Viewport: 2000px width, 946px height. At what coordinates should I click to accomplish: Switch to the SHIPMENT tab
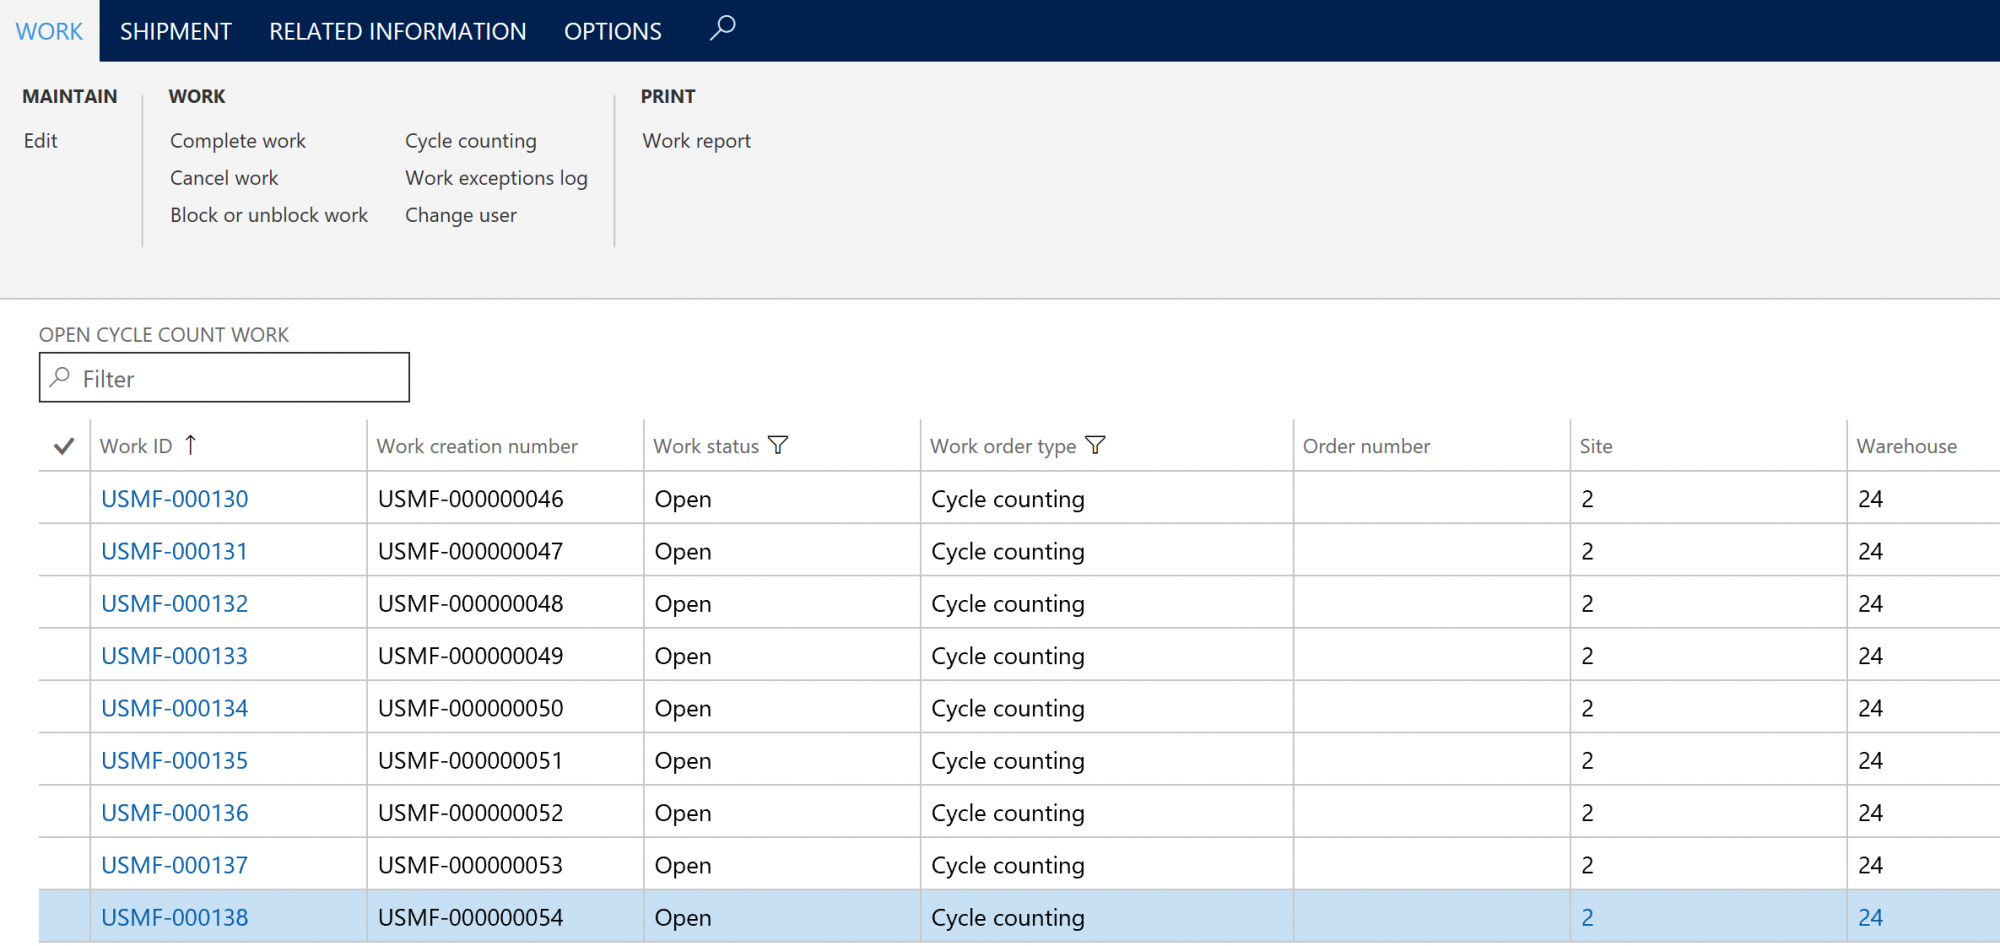[175, 30]
